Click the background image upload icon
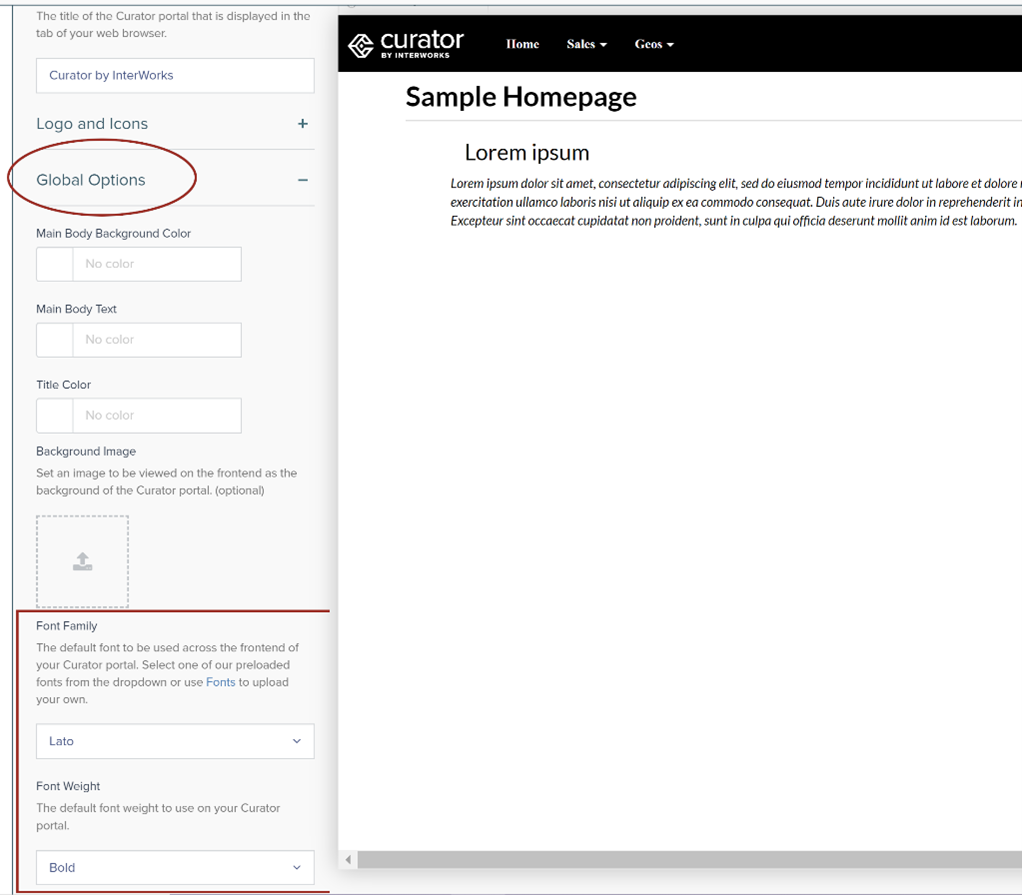This screenshot has height=895, width=1022. tap(82, 562)
